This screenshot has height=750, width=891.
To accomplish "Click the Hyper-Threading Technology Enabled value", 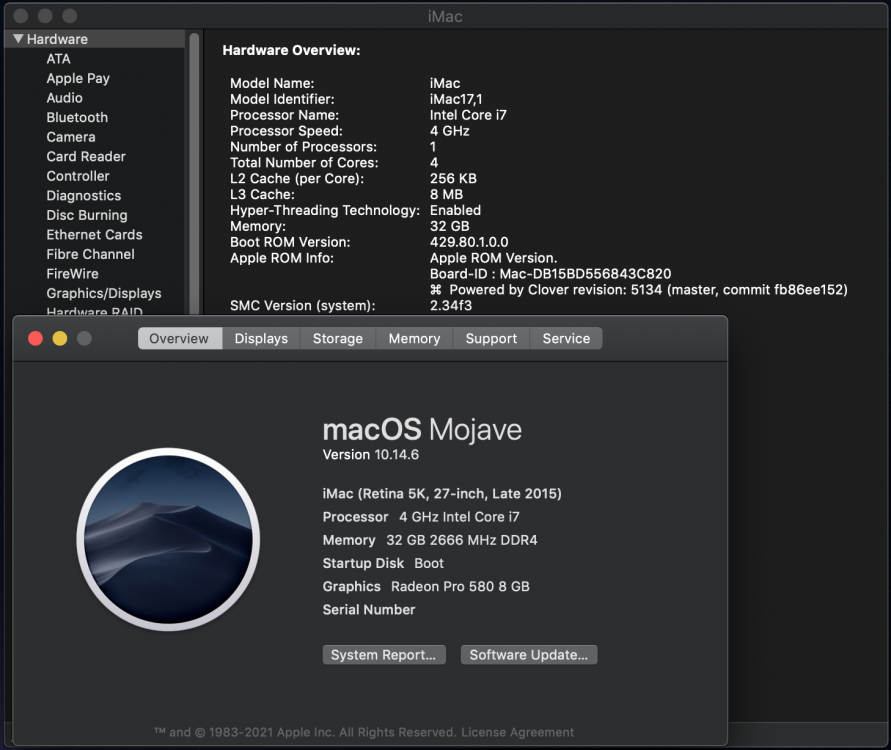I will tap(455, 210).
